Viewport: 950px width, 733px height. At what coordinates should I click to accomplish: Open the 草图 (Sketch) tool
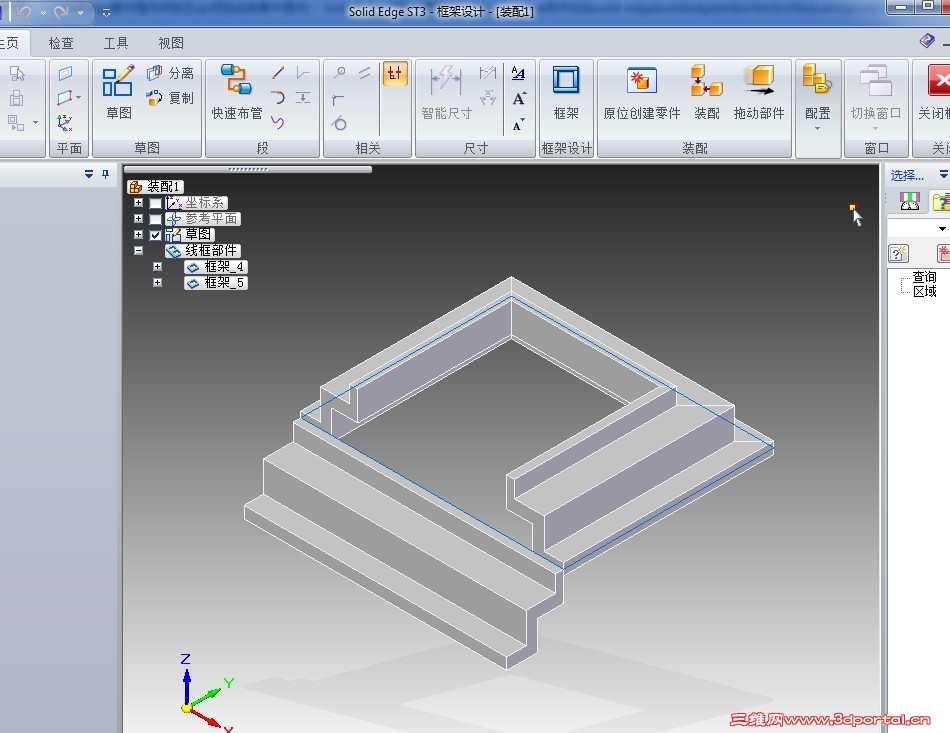118,92
